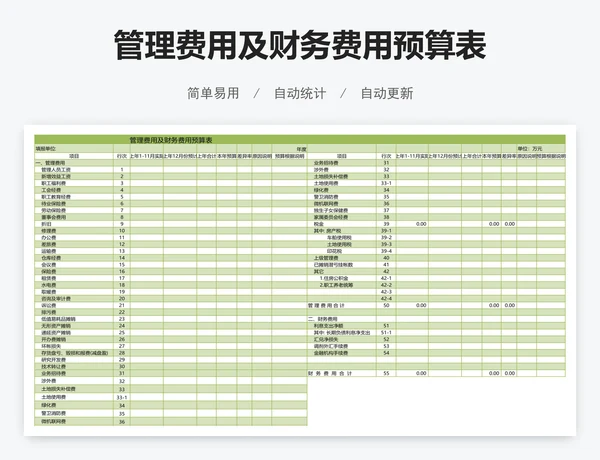
Task: Select the row number cell 42-3
Action: pyautogui.click(x=386, y=292)
